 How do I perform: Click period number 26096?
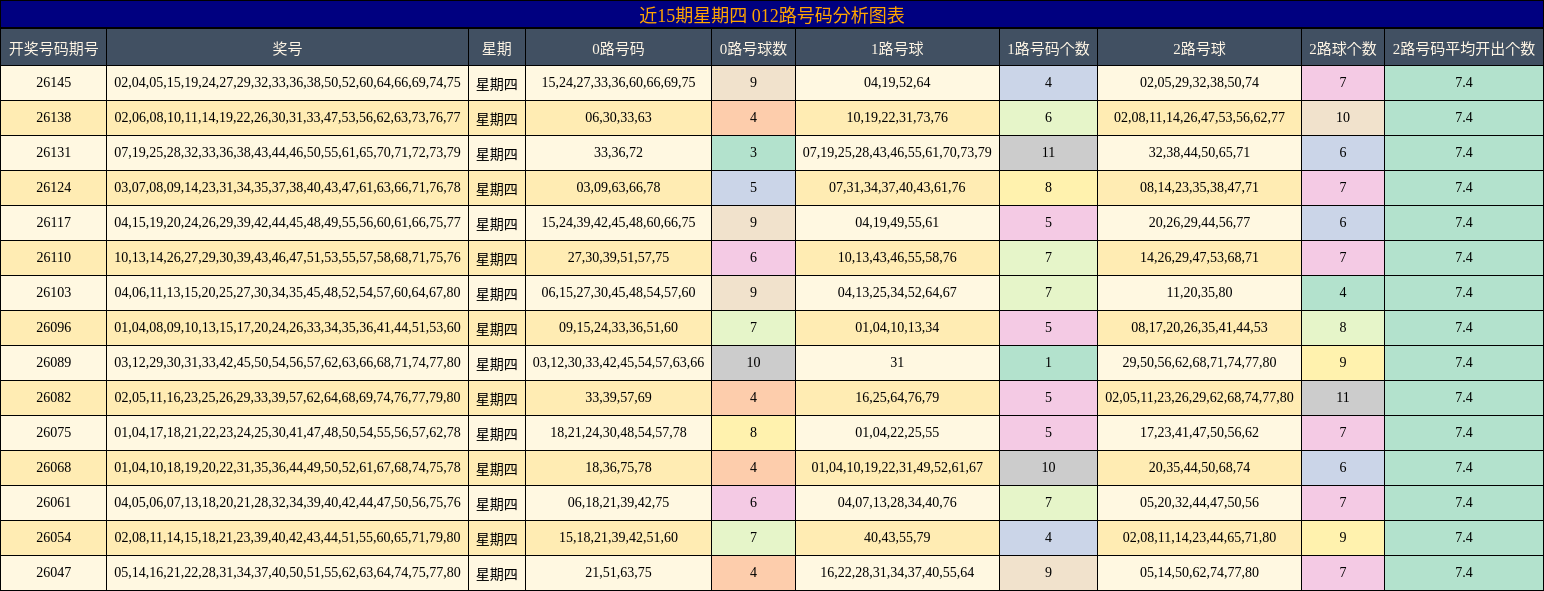tap(54, 328)
